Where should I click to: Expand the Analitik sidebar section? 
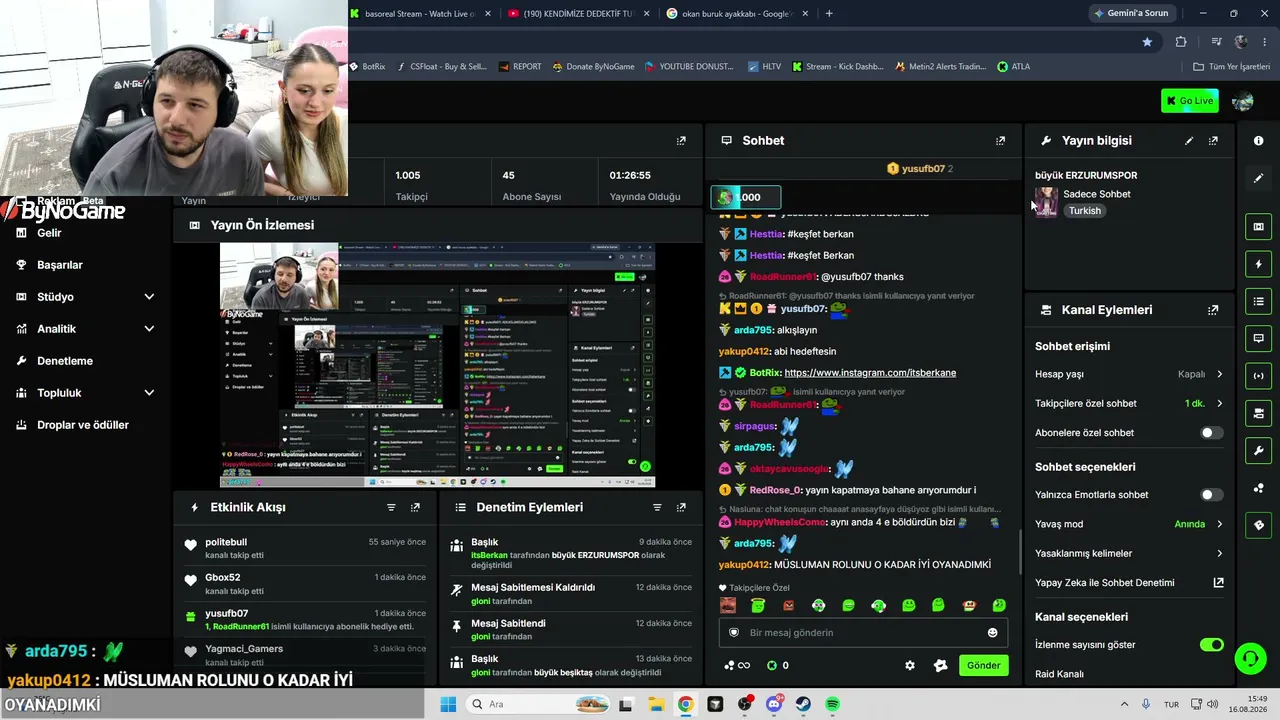86,329
